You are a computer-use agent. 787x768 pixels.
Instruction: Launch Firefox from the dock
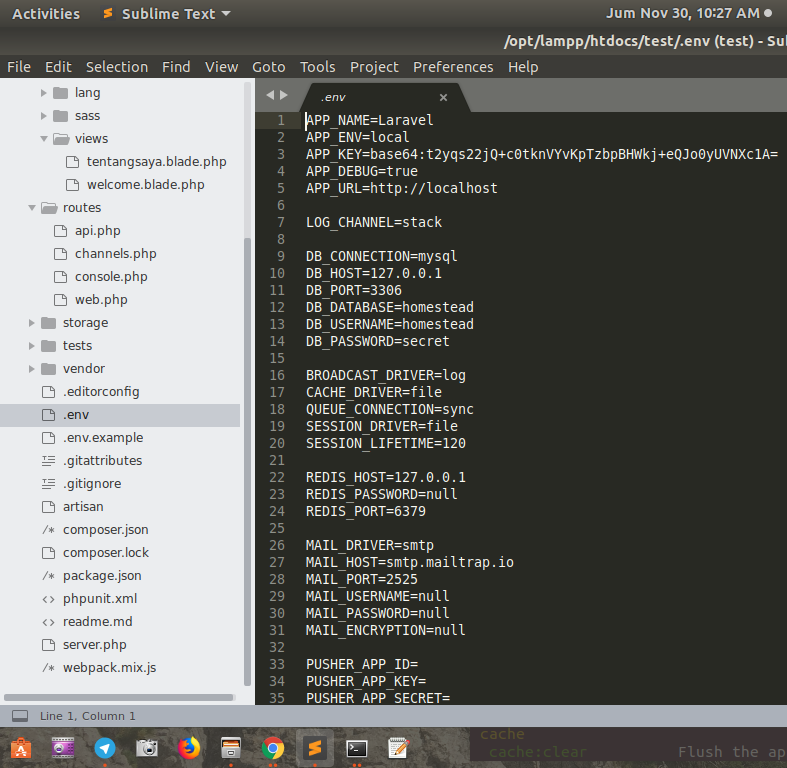click(189, 748)
